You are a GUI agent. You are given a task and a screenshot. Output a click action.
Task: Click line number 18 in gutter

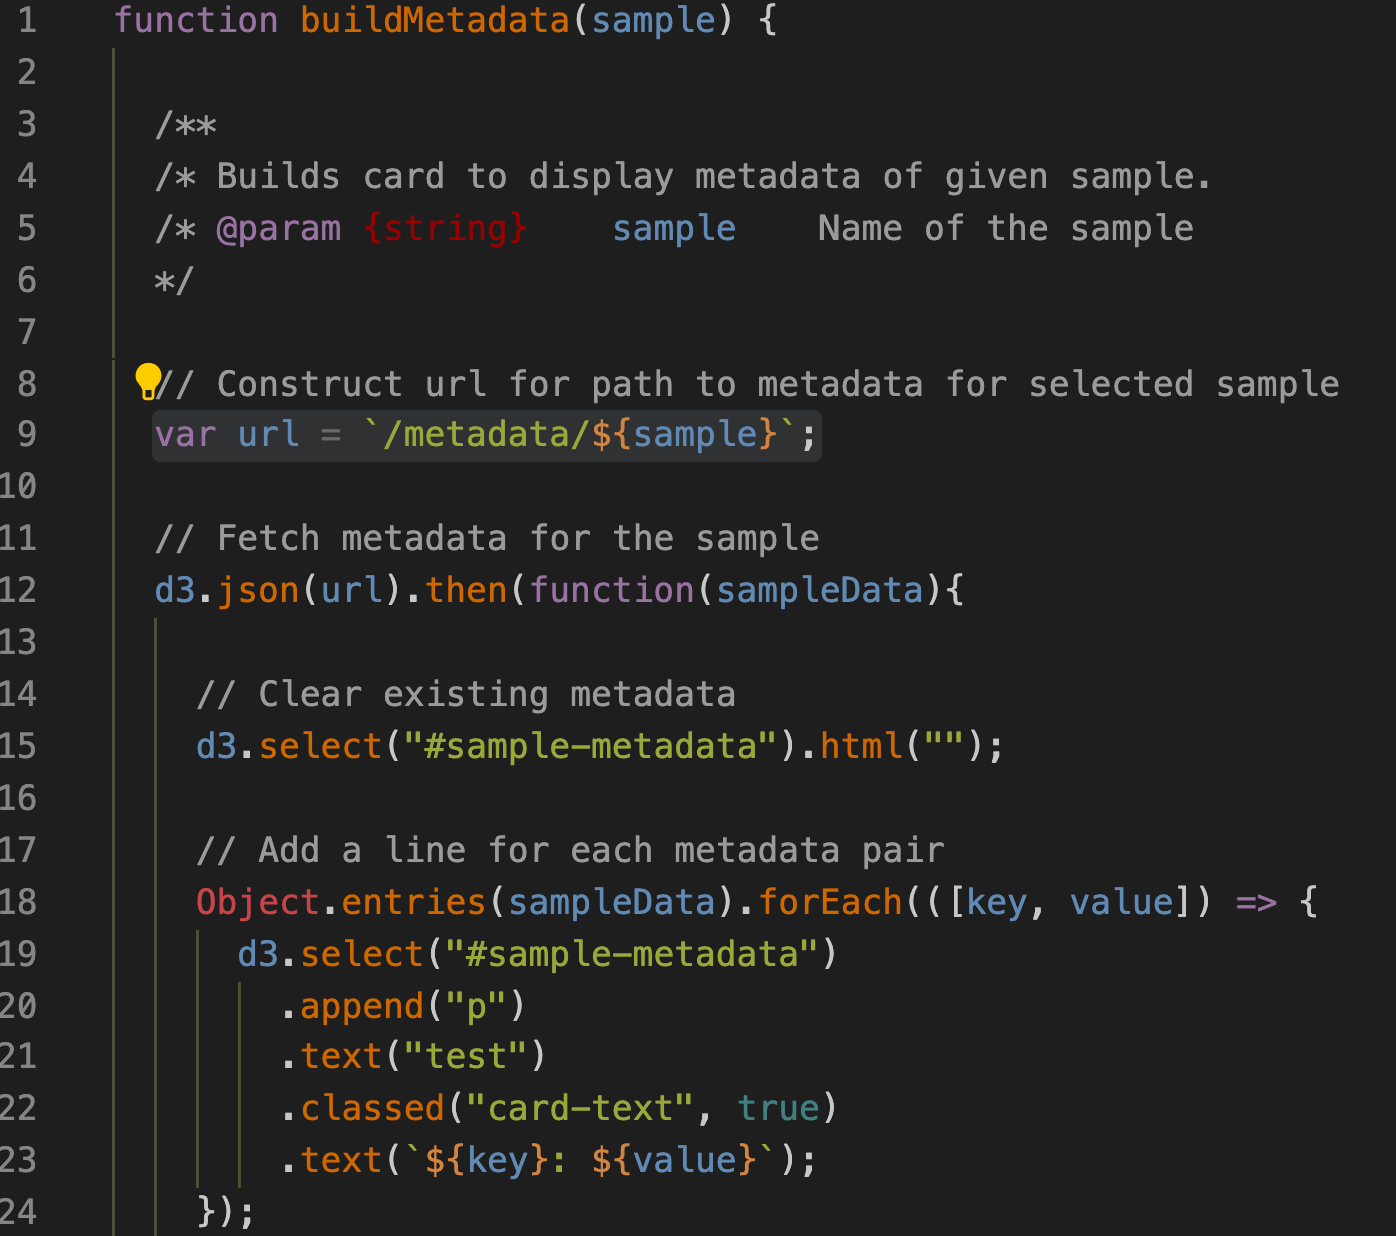tap(18, 902)
